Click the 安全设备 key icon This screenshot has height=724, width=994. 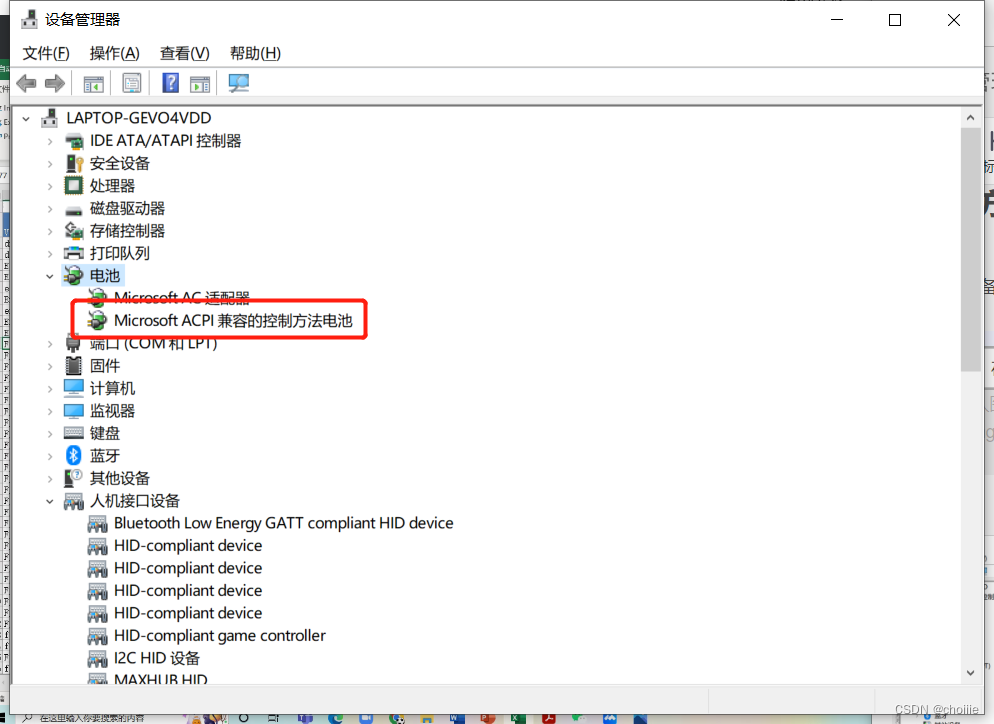(74, 164)
